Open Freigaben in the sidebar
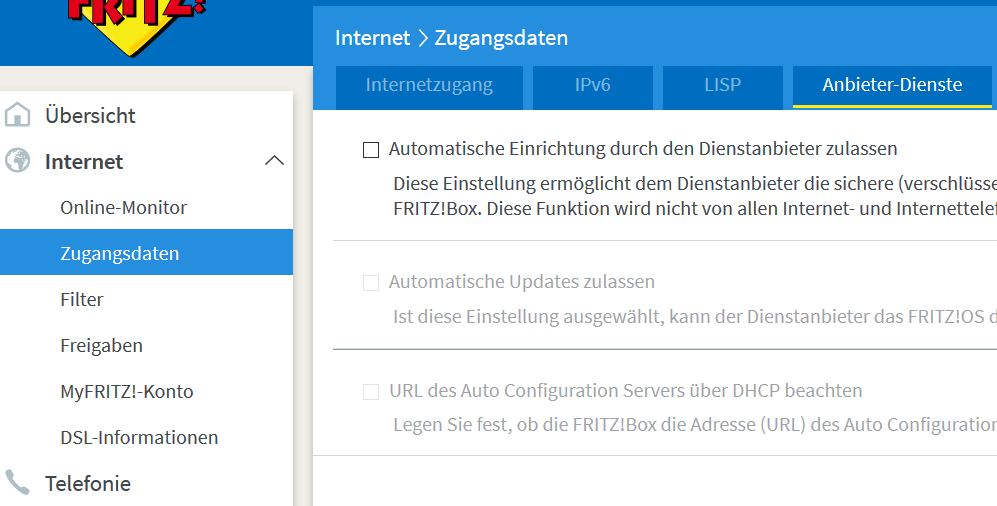Image resolution: width=997 pixels, height=506 pixels. coord(101,346)
